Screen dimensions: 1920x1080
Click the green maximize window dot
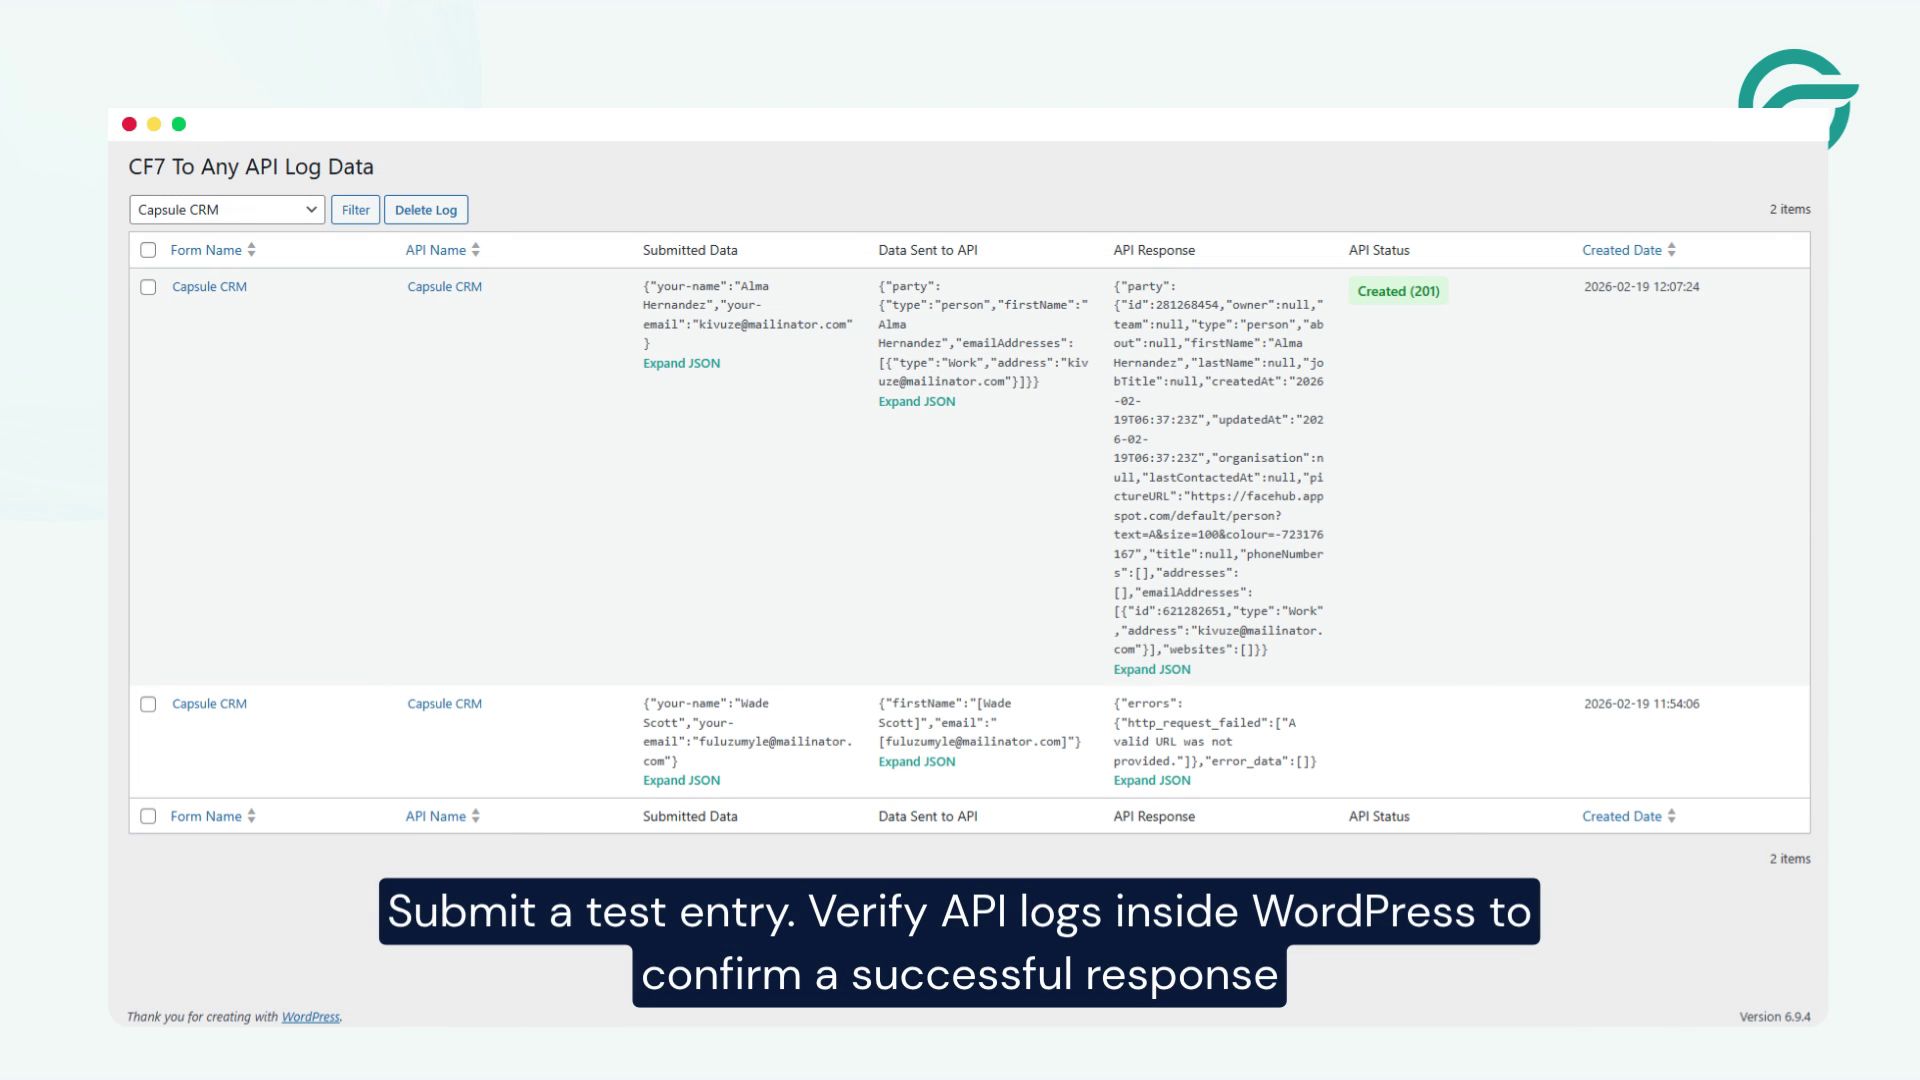click(x=179, y=124)
